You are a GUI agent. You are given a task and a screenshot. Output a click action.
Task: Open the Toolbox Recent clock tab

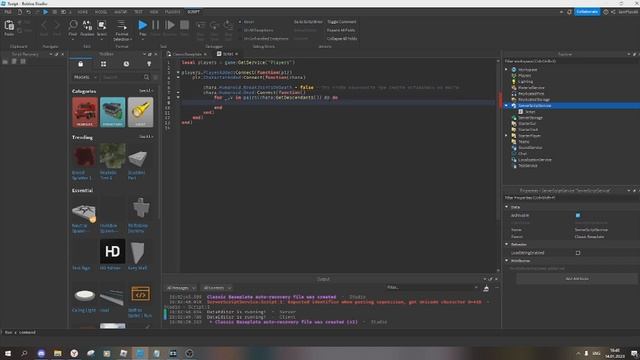coord(126,64)
